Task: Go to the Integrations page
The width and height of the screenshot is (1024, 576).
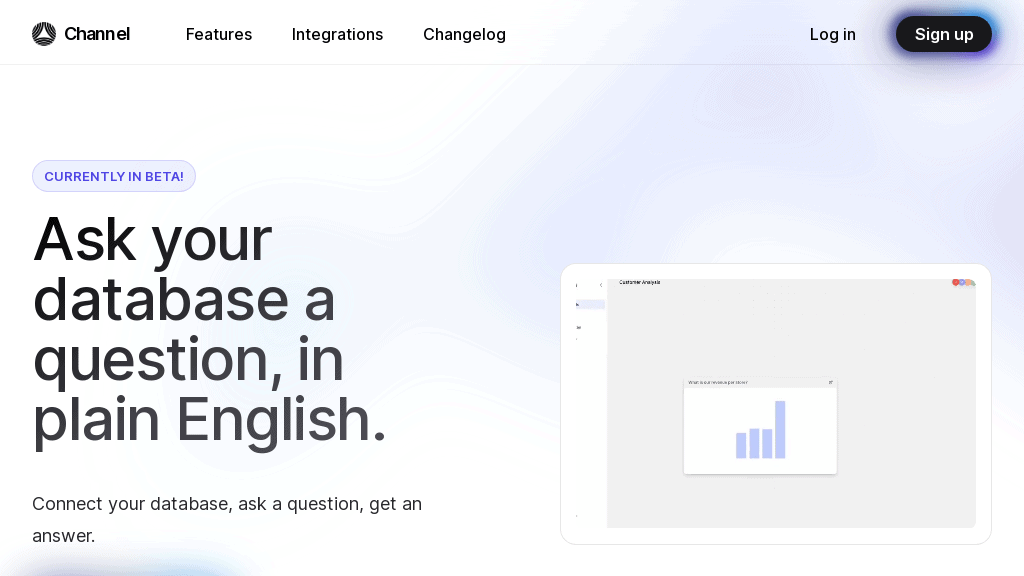Action: tap(337, 34)
